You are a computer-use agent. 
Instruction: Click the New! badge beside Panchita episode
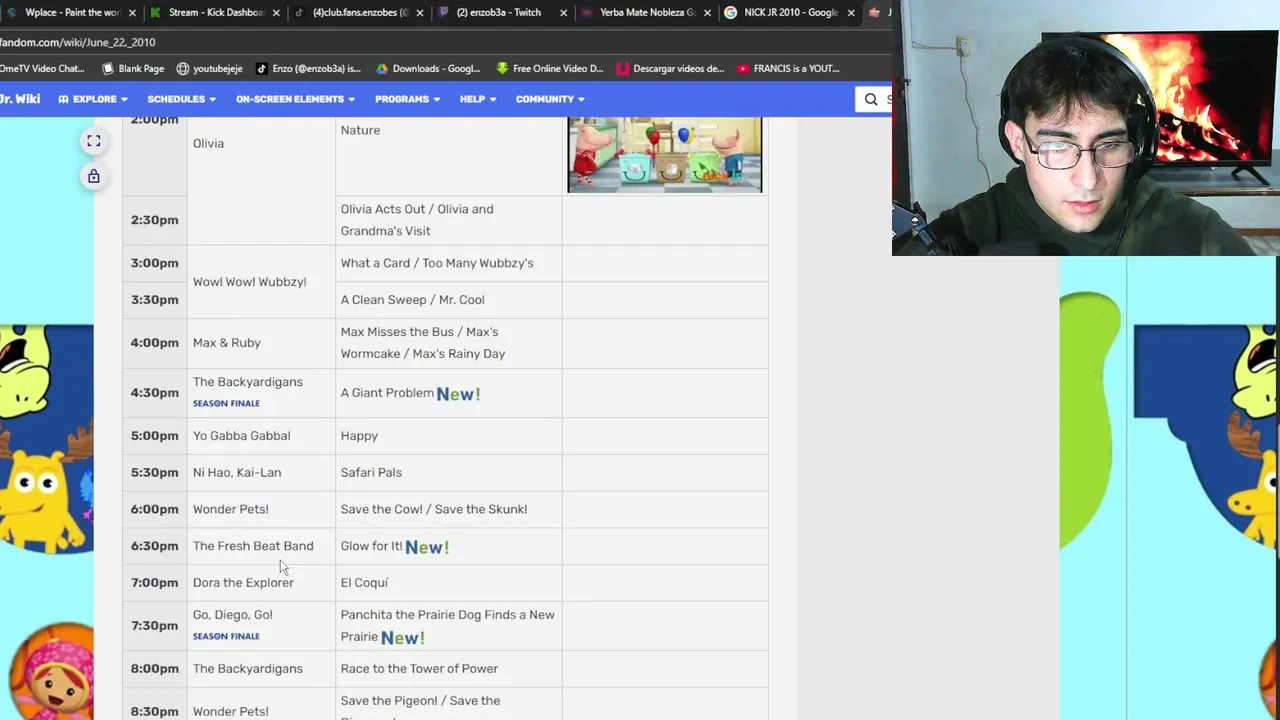403,638
